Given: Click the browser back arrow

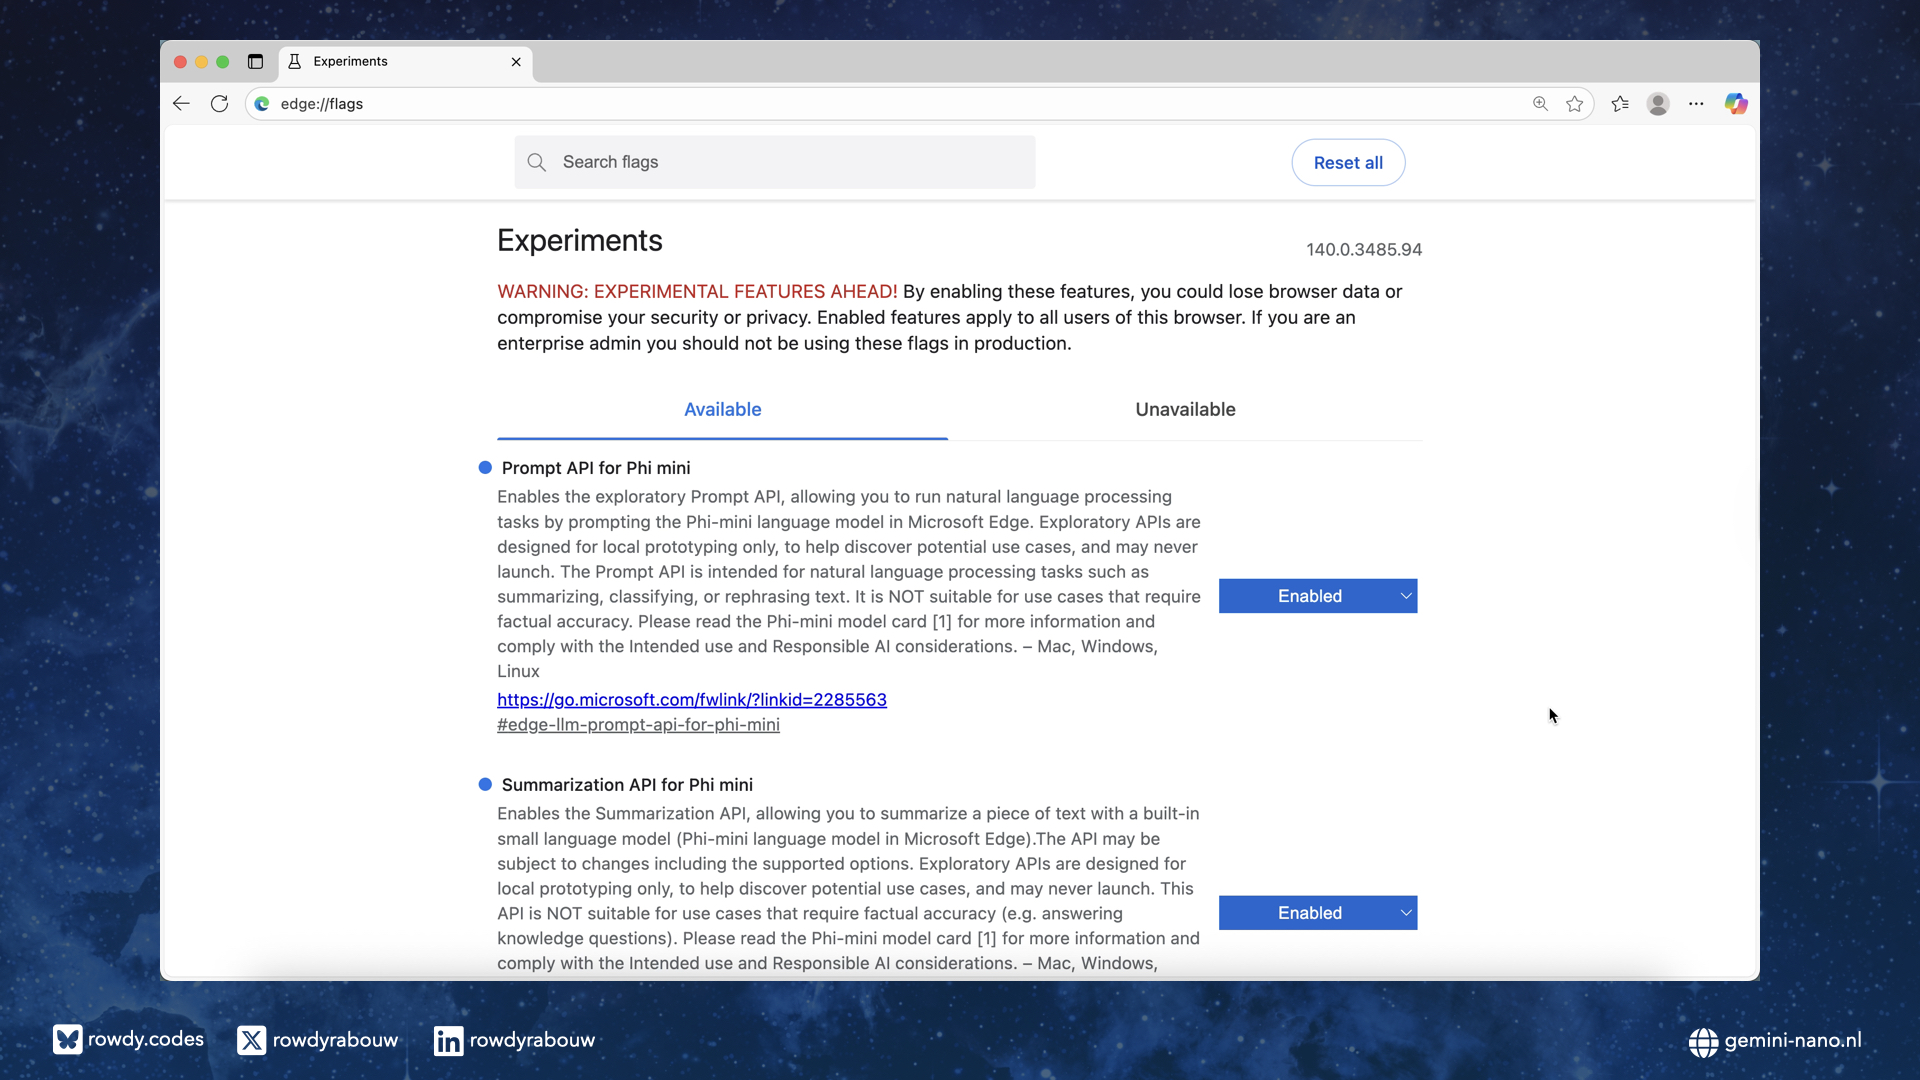Looking at the screenshot, I should 181,104.
